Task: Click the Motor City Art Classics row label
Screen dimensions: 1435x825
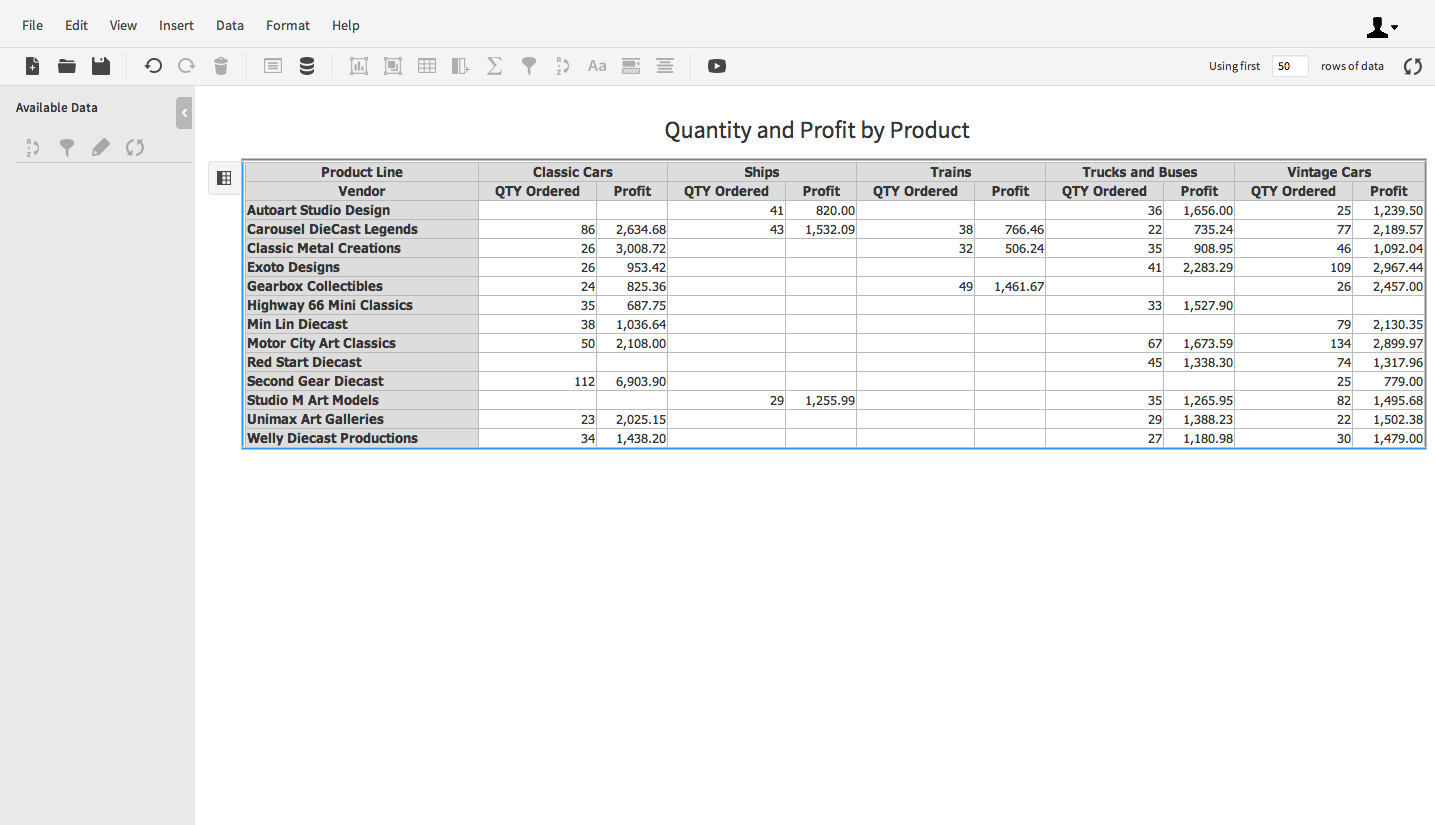Action: [362, 343]
